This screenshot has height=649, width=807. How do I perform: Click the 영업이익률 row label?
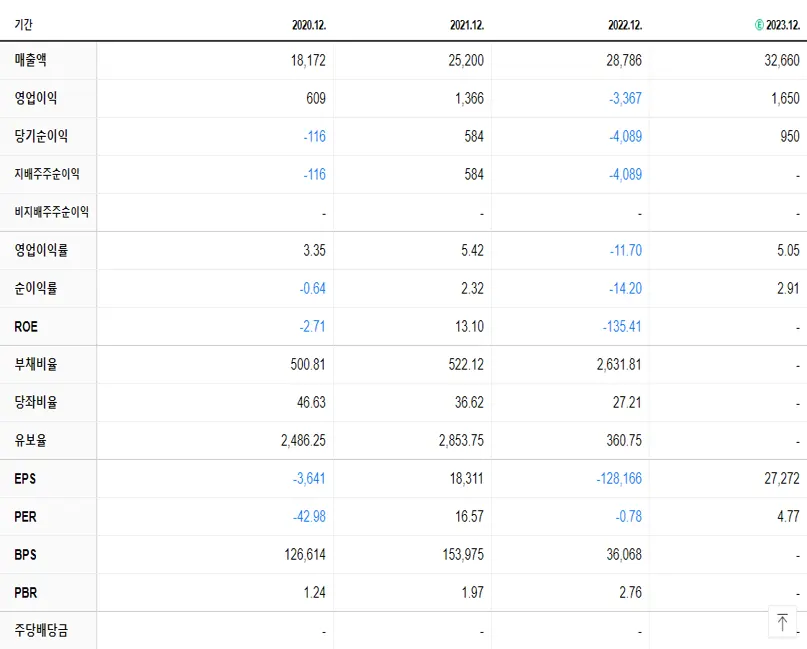point(41,250)
